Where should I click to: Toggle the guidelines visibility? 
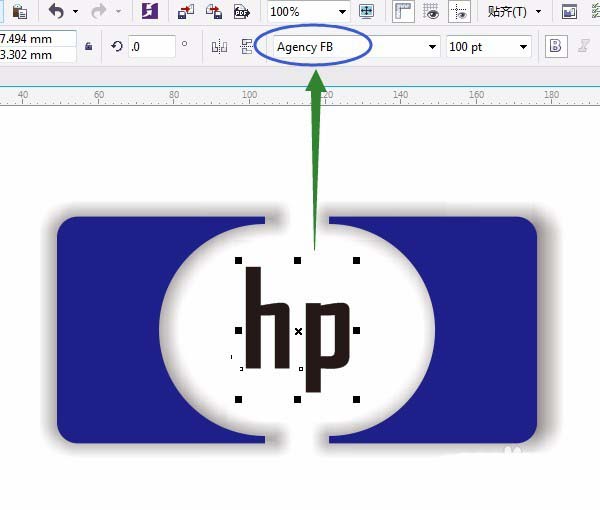coord(459,11)
